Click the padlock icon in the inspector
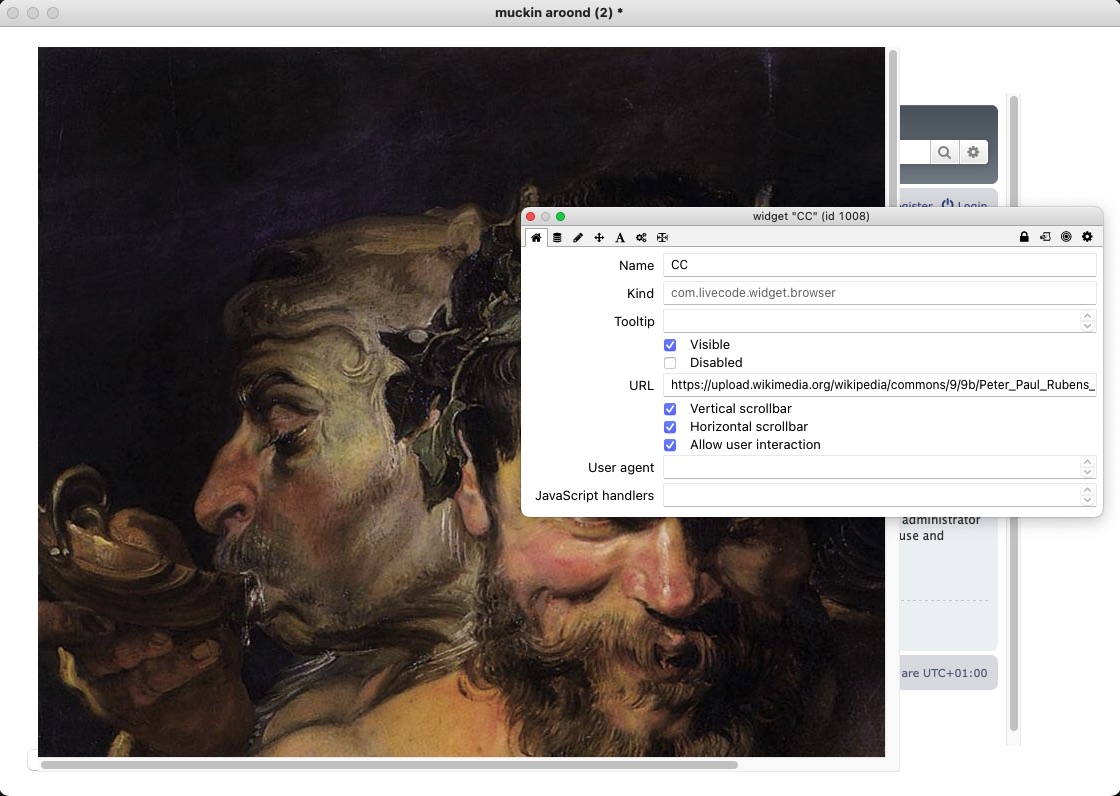This screenshot has width=1120, height=796. tap(1024, 238)
